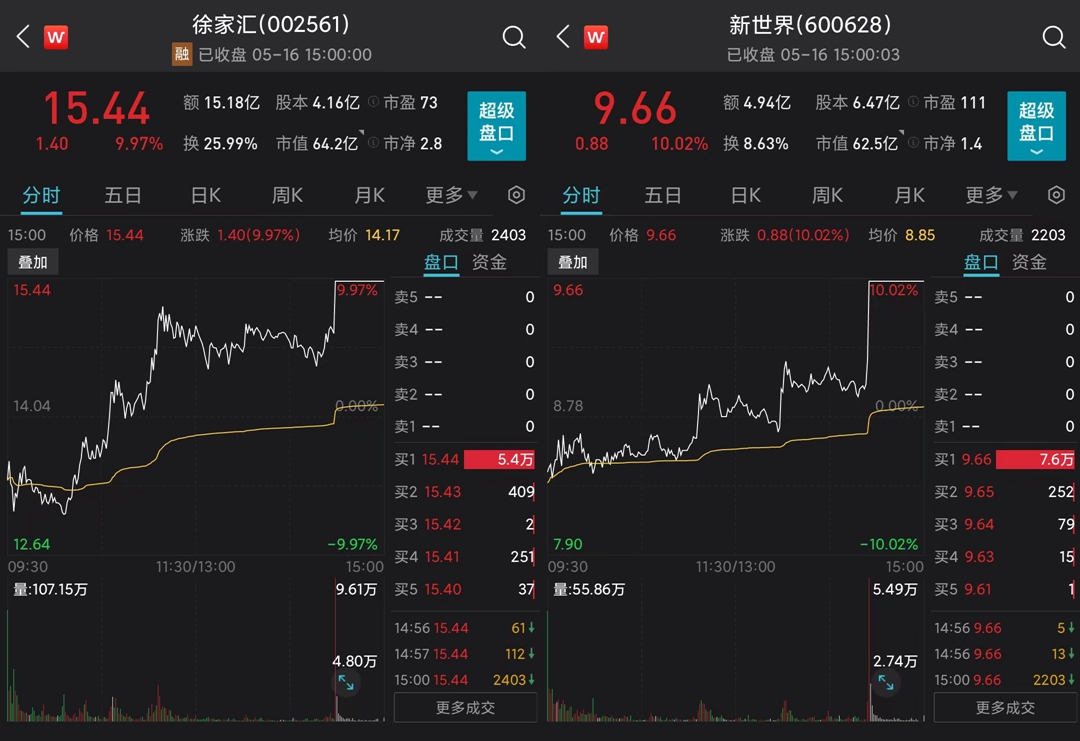Tap 15:00 15.44 trade with 2403 volume
Image resolution: width=1080 pixels, height=741 pixels.
(x=464, y=680)
